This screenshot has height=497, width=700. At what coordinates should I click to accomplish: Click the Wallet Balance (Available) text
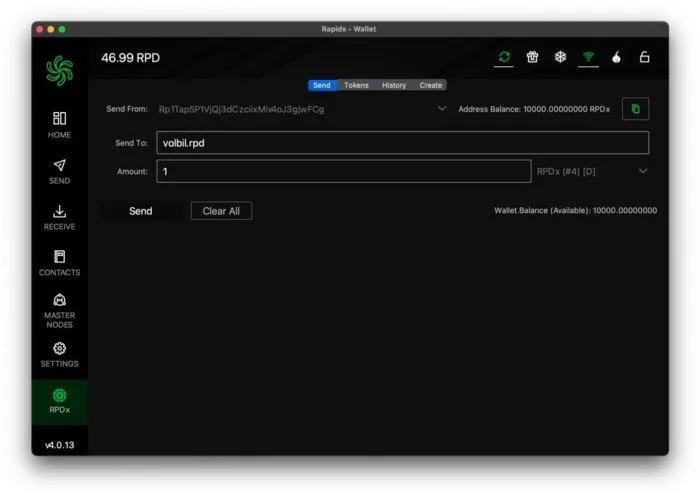coord(575,210)
